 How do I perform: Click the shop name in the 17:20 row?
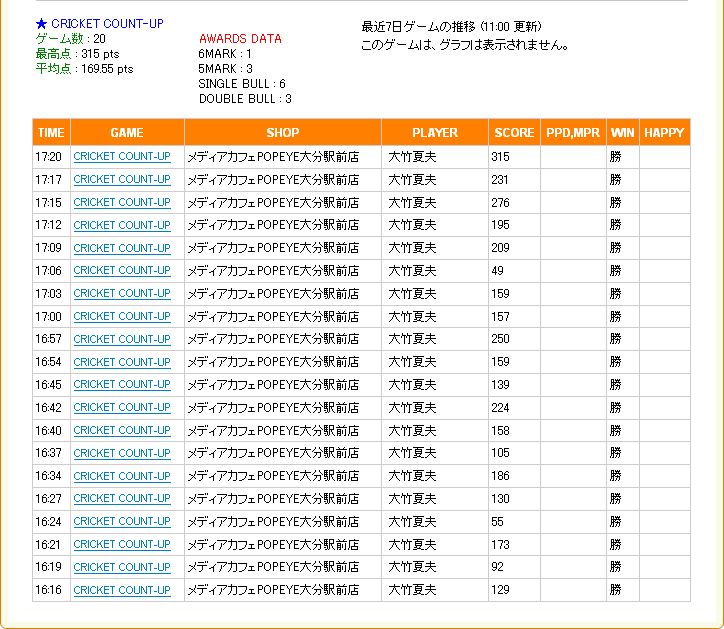pos(273,157)
